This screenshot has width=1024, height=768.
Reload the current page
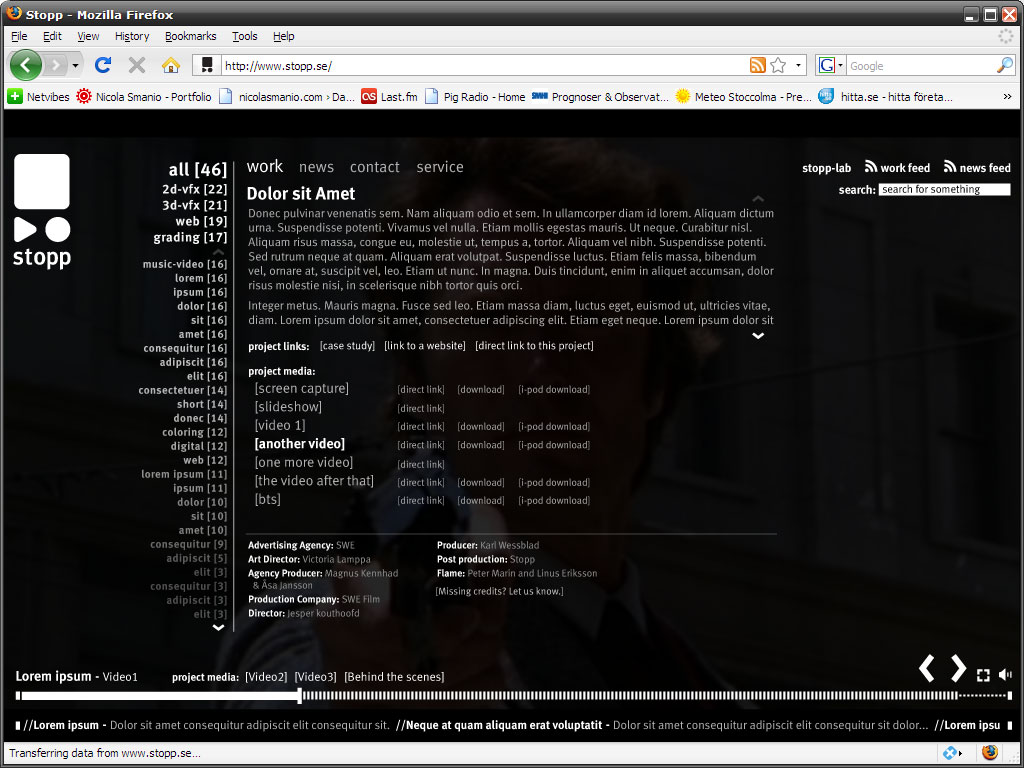[x=103, y=65]
